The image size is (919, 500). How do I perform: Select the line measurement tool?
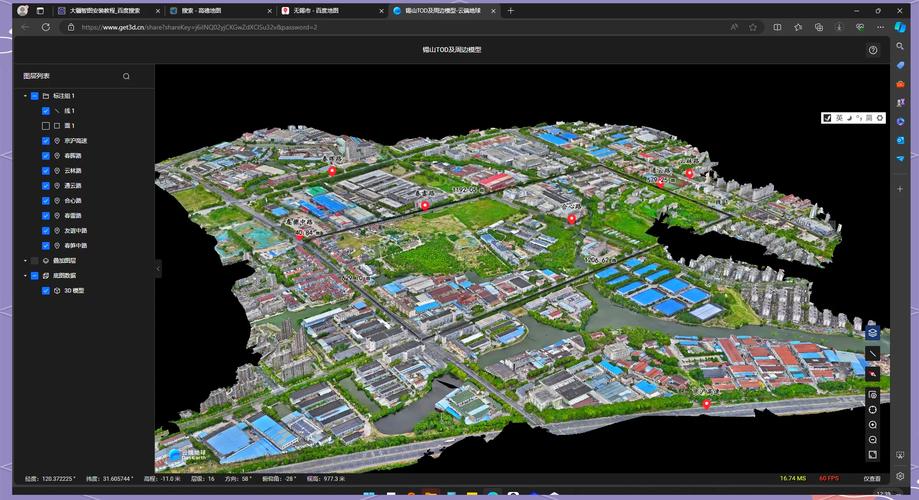click(872, 354)
